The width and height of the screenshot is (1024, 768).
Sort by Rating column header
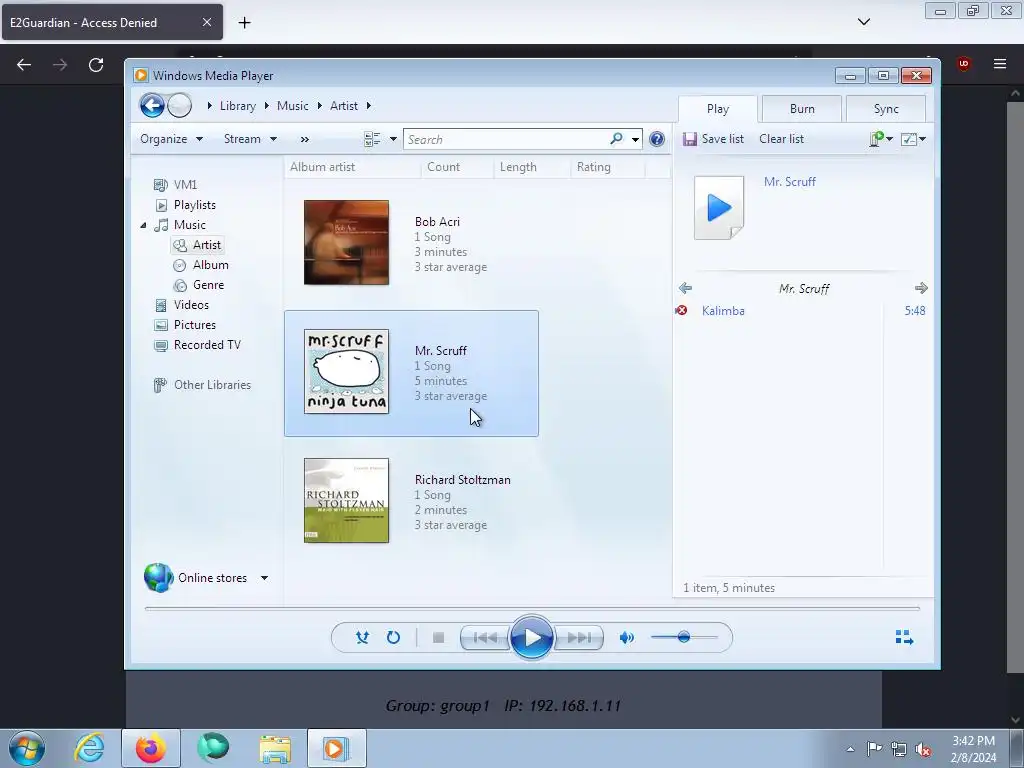tap(607, 167)
